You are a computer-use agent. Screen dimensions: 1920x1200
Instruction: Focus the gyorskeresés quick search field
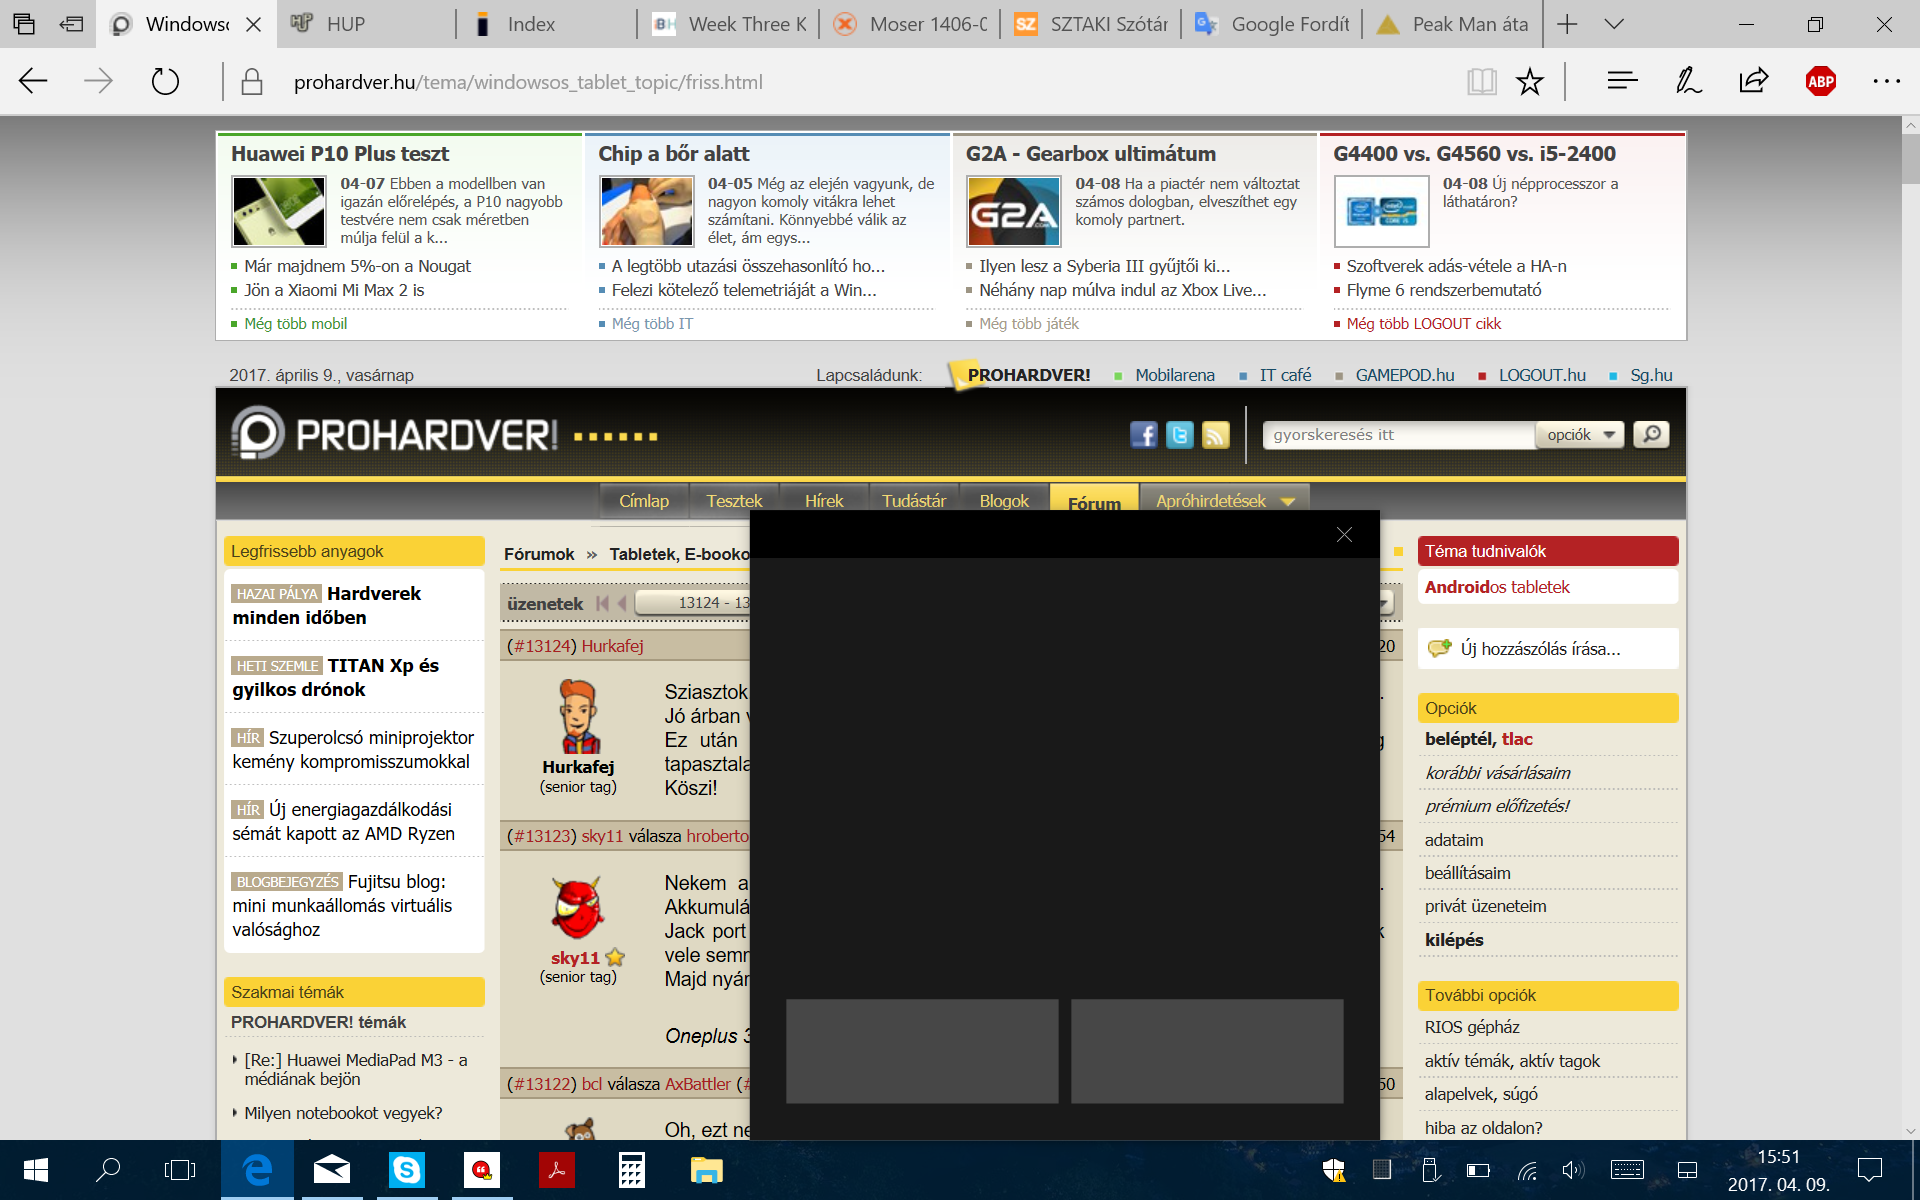coord(1398,434)
